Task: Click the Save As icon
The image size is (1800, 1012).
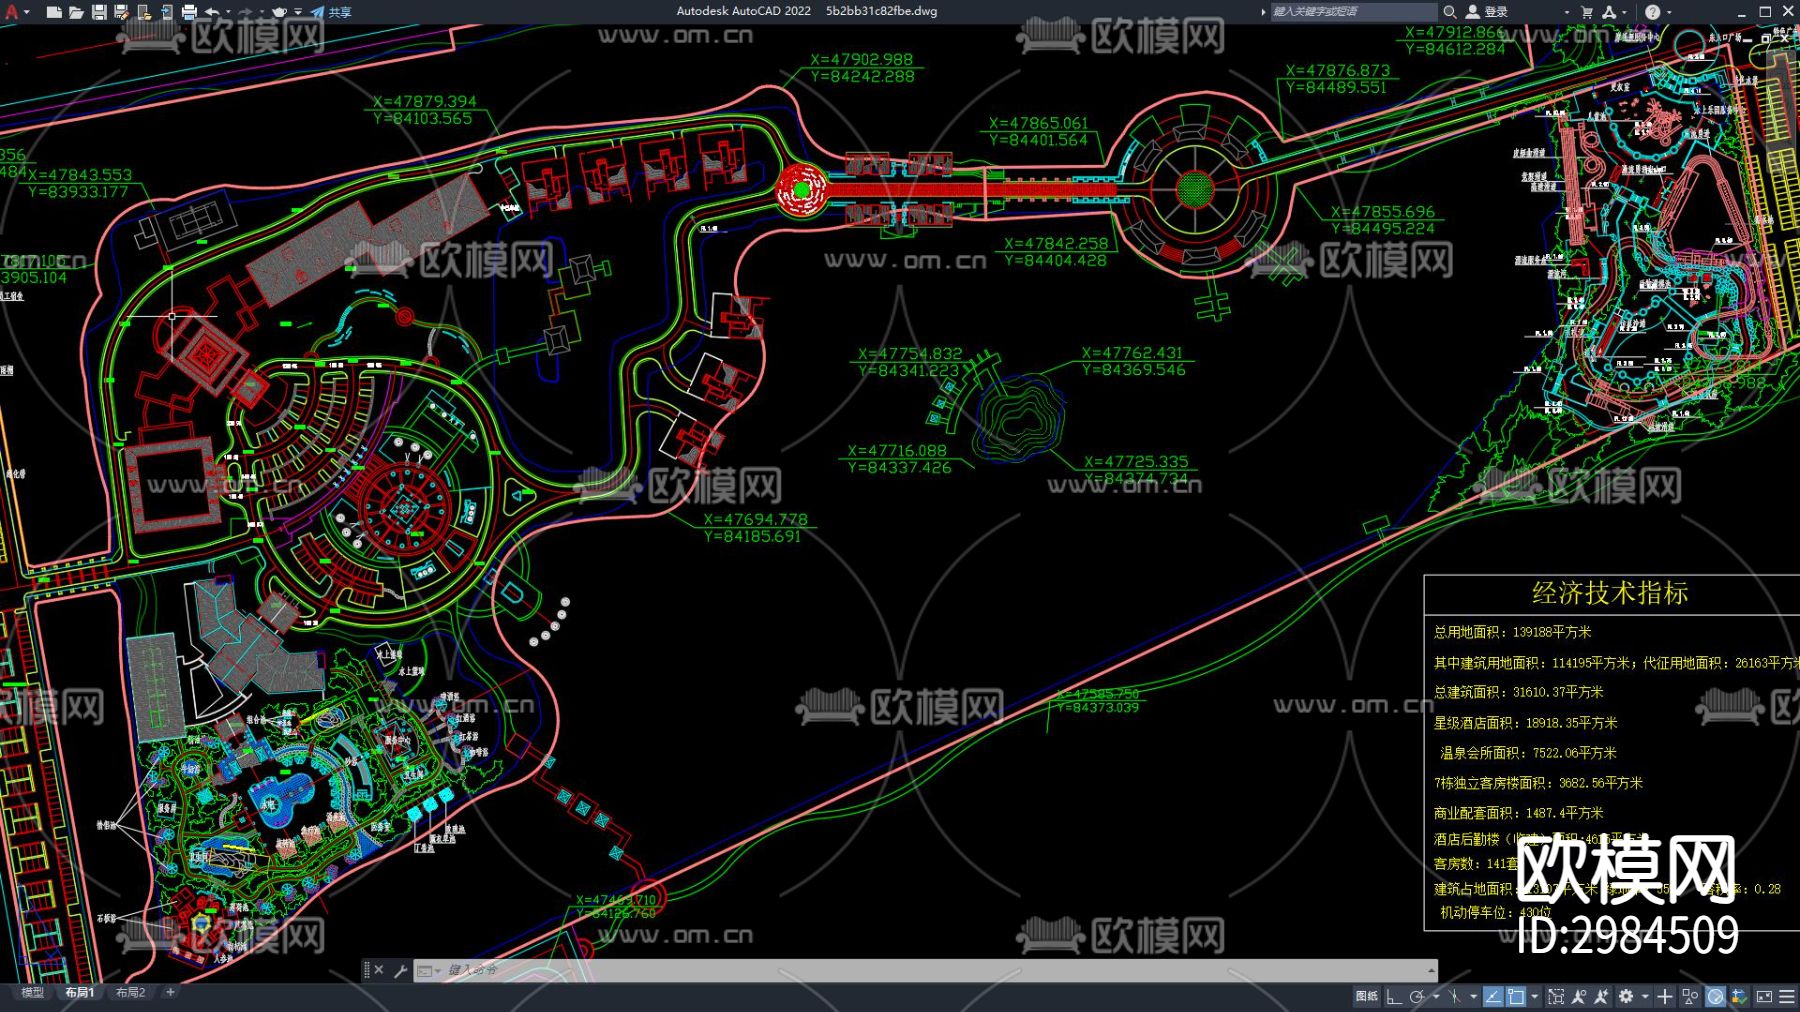Action: pyautogui.click(x=121, y=12)
